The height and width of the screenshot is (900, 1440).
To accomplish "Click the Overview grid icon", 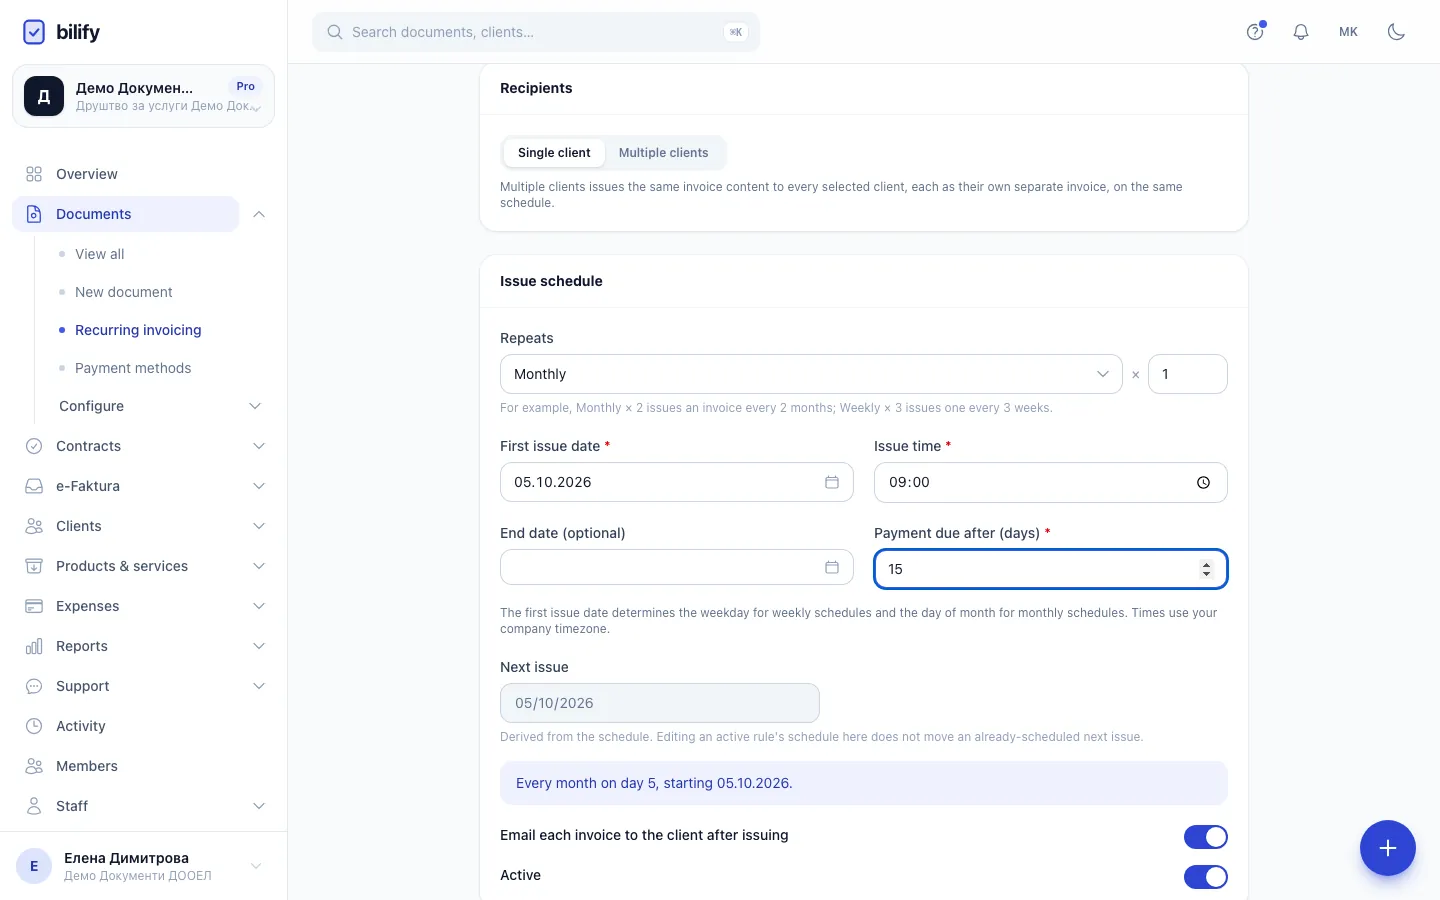I will click(x=34, y=174).
